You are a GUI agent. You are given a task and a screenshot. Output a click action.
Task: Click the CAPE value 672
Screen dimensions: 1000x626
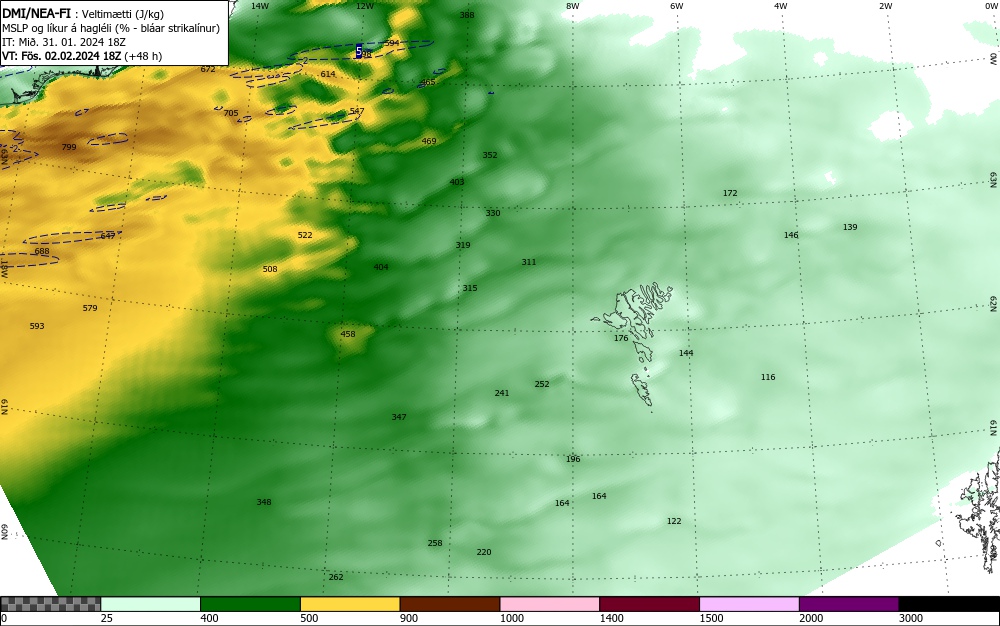coord(208,69)
